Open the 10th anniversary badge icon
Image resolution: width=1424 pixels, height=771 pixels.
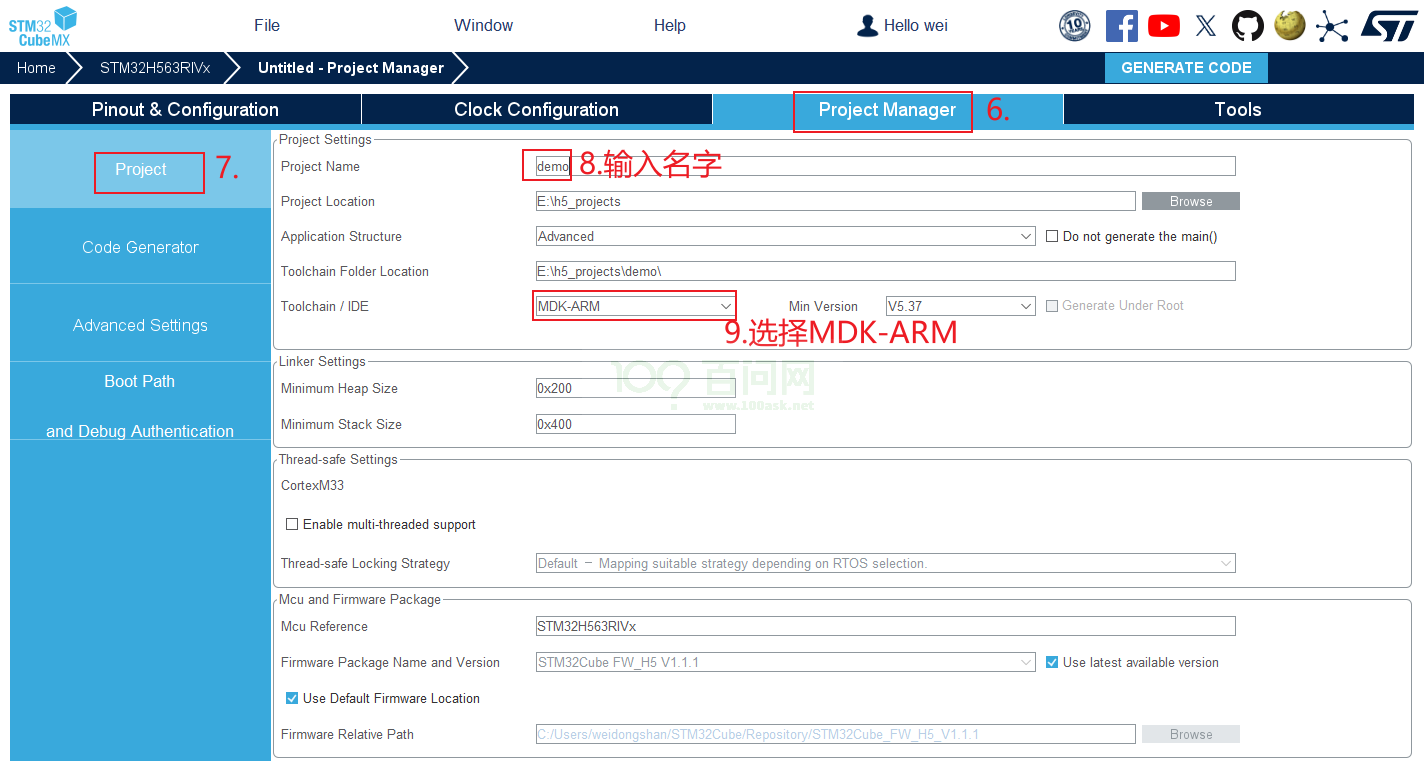coord(1075,26)
